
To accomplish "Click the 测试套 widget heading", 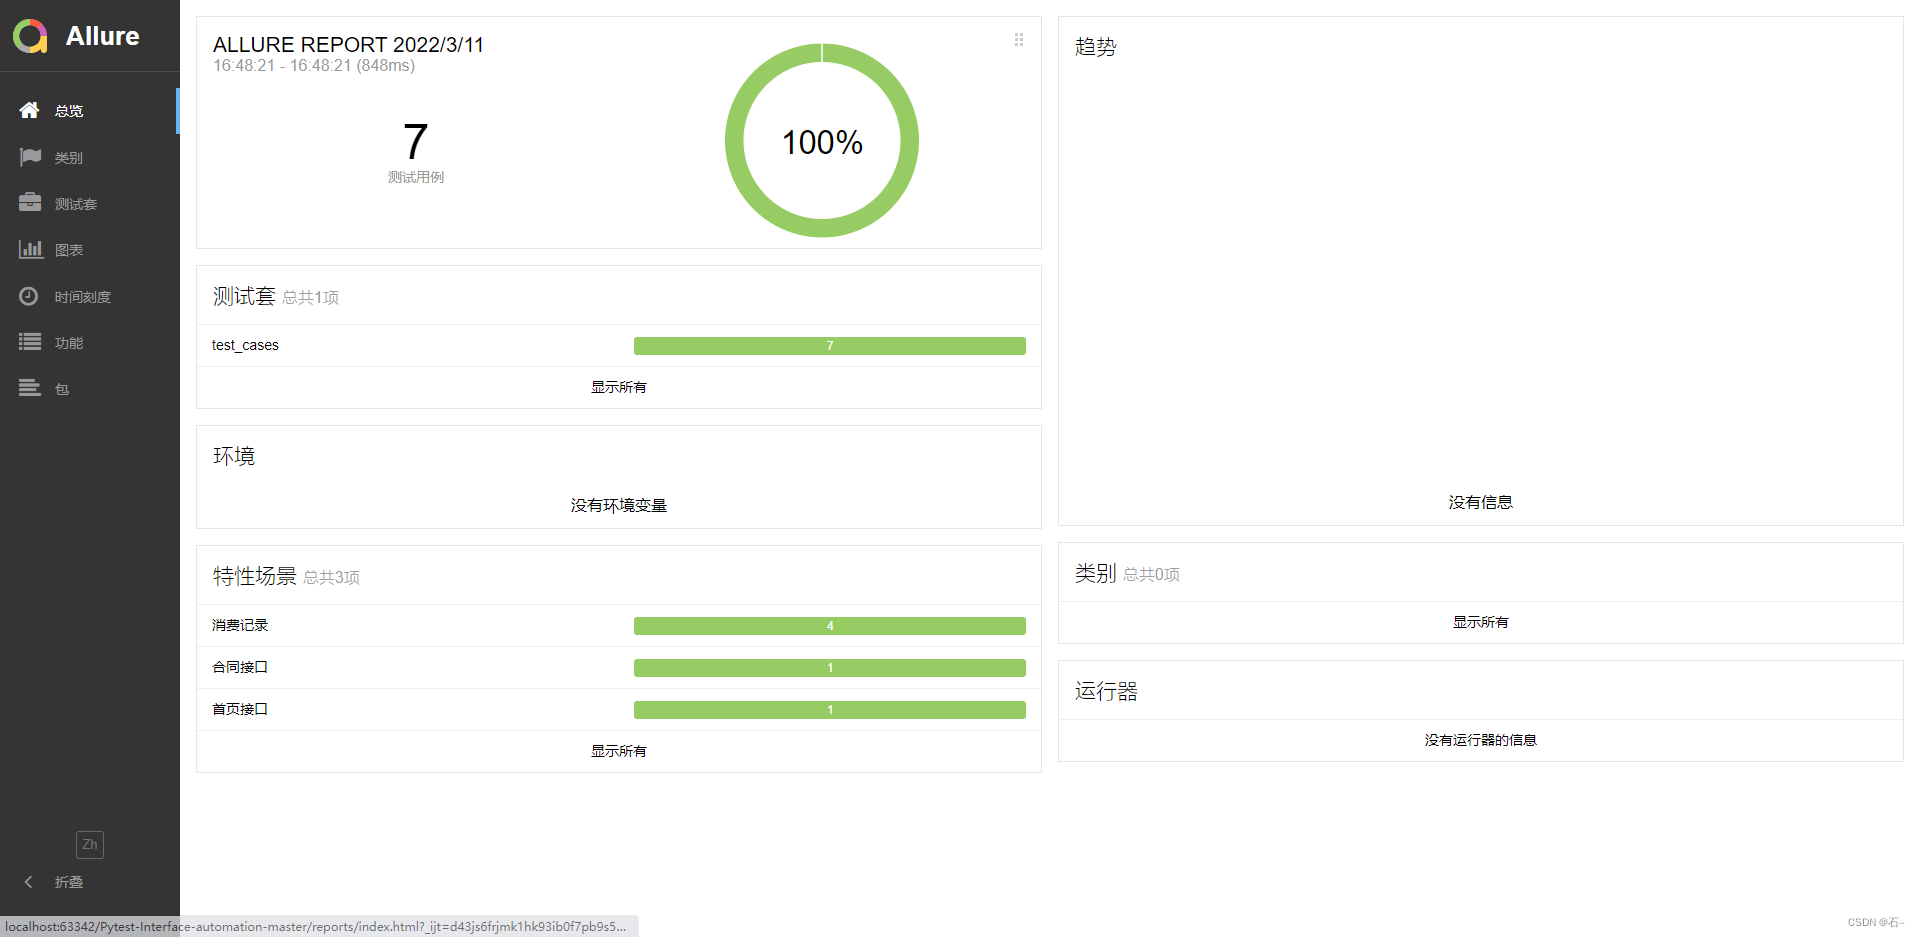I will pos(244,296).
